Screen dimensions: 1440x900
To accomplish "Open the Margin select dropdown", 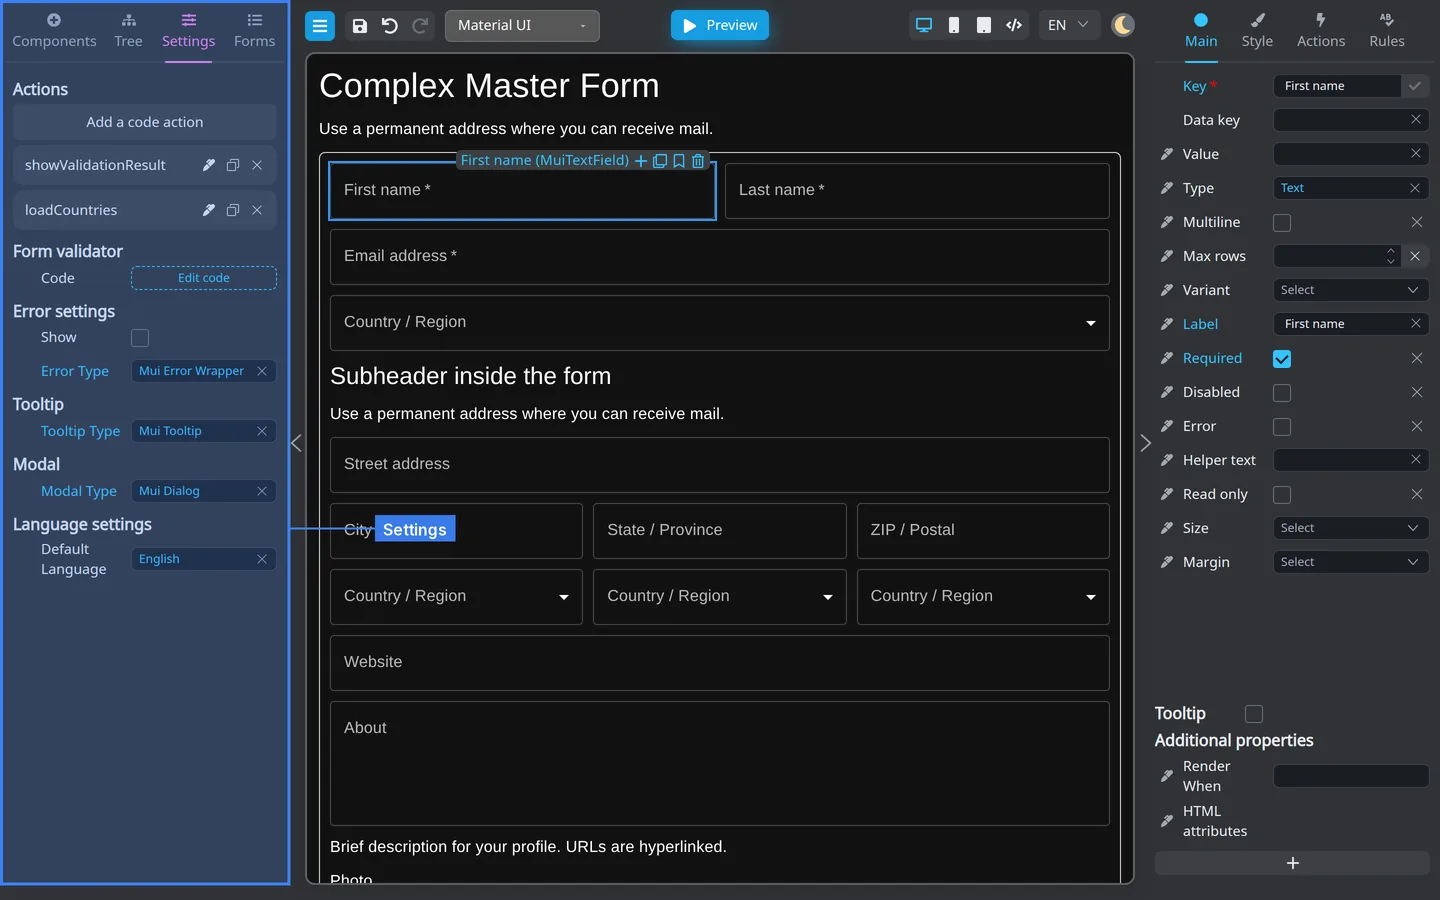I will click(x=1351, y=562).
